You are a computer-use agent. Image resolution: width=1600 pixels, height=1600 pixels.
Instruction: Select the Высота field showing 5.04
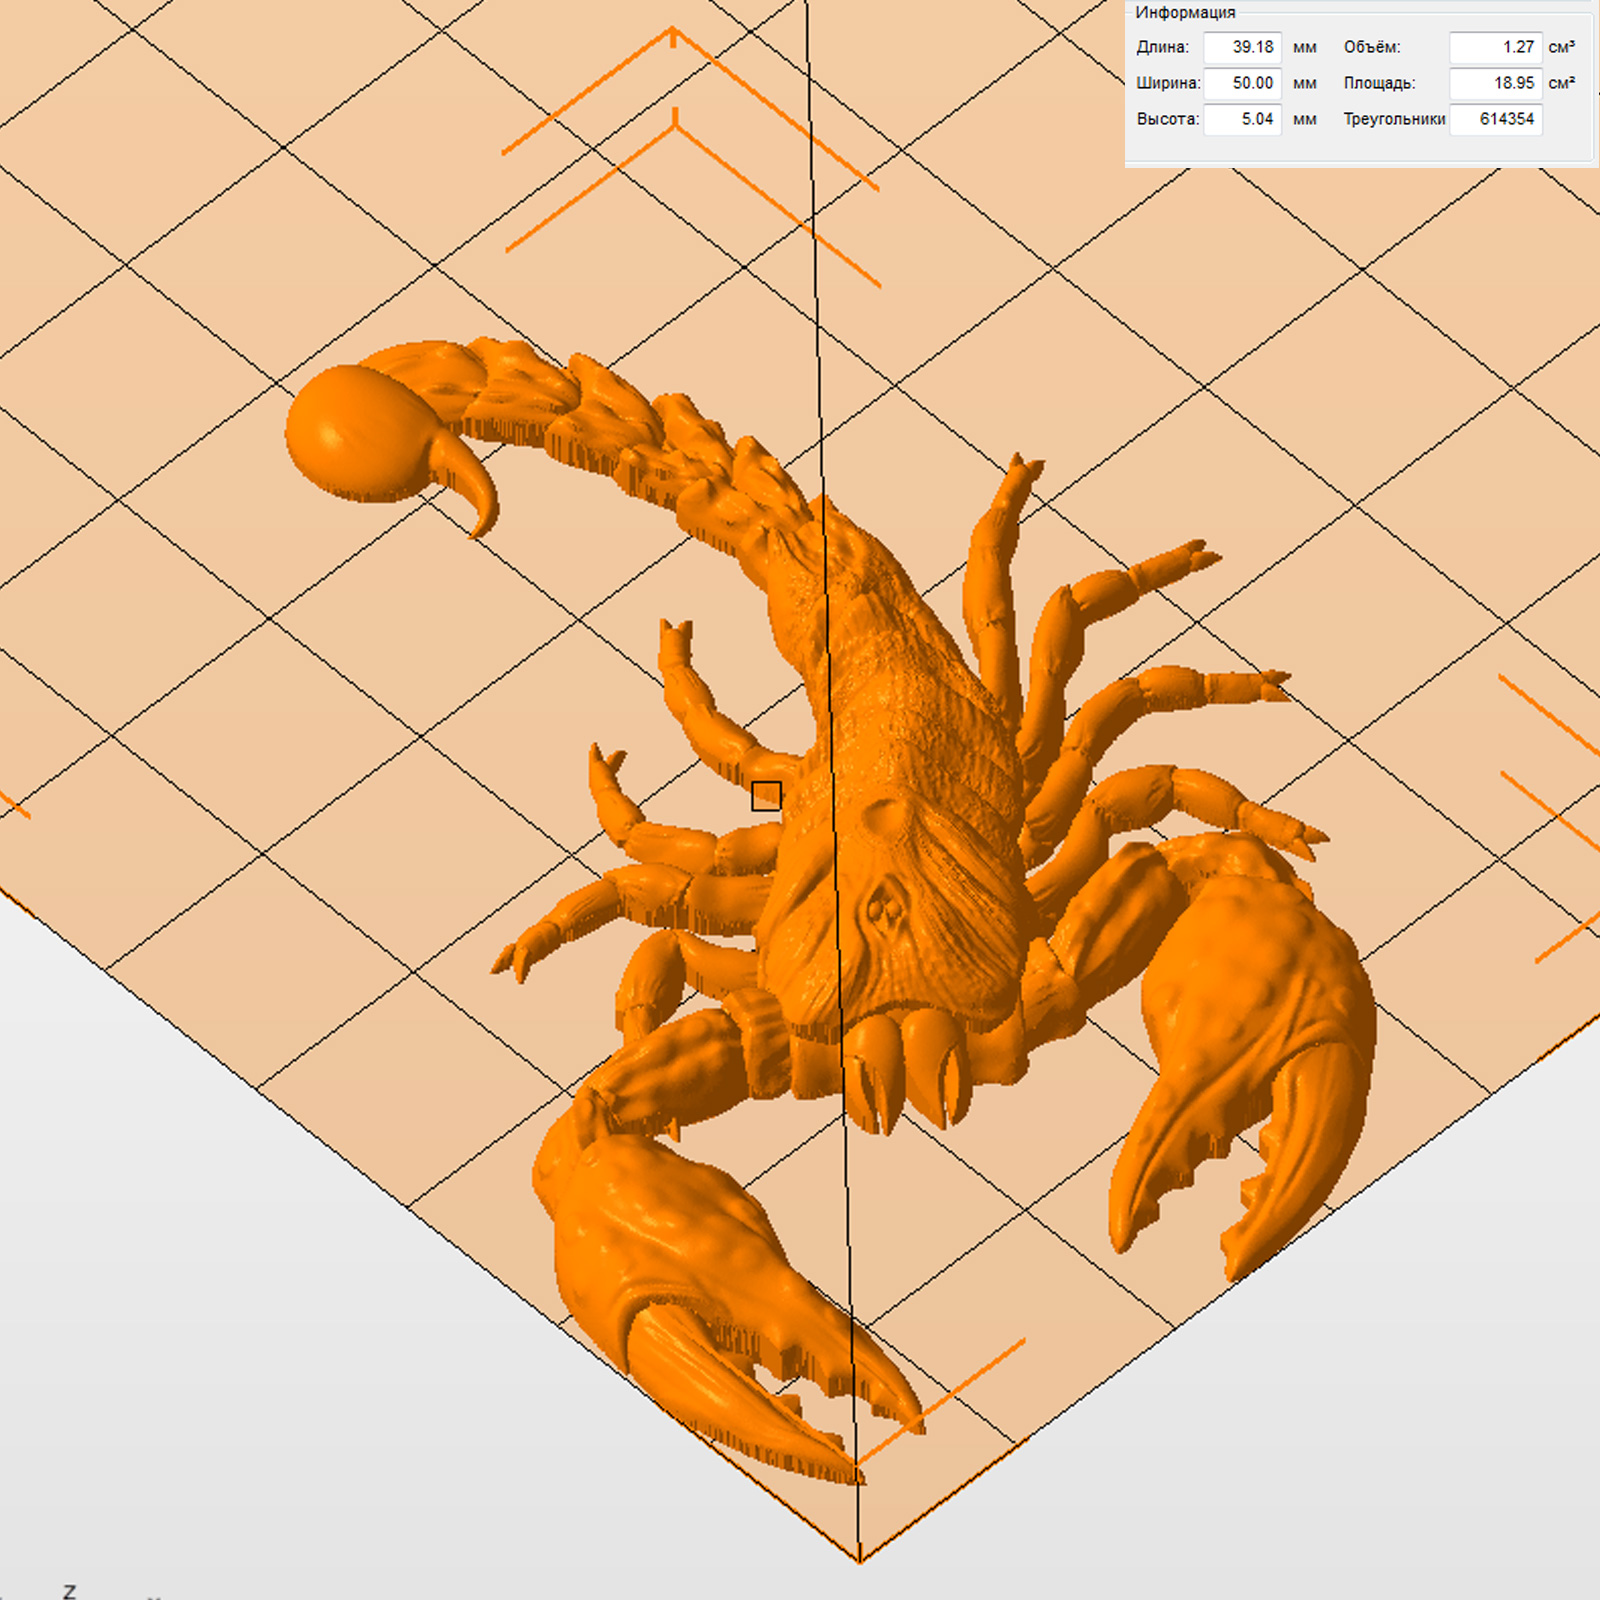[1242, 119]
